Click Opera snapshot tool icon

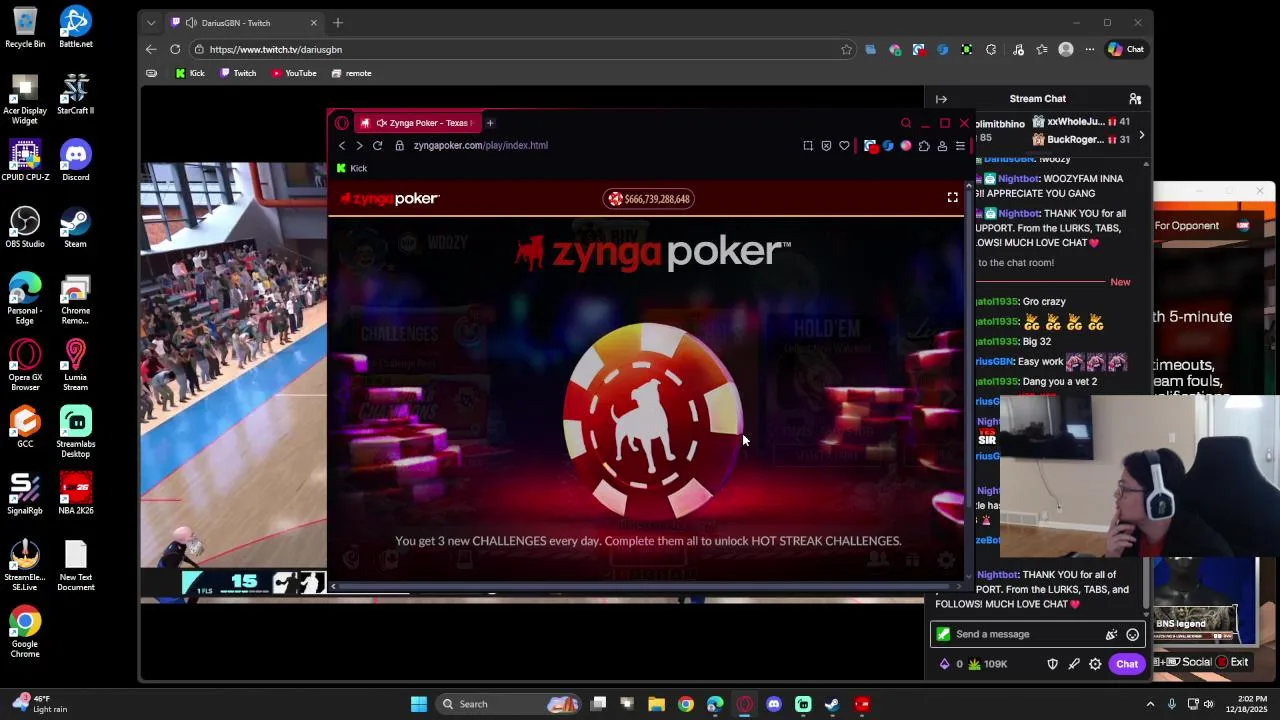point(808,146)
